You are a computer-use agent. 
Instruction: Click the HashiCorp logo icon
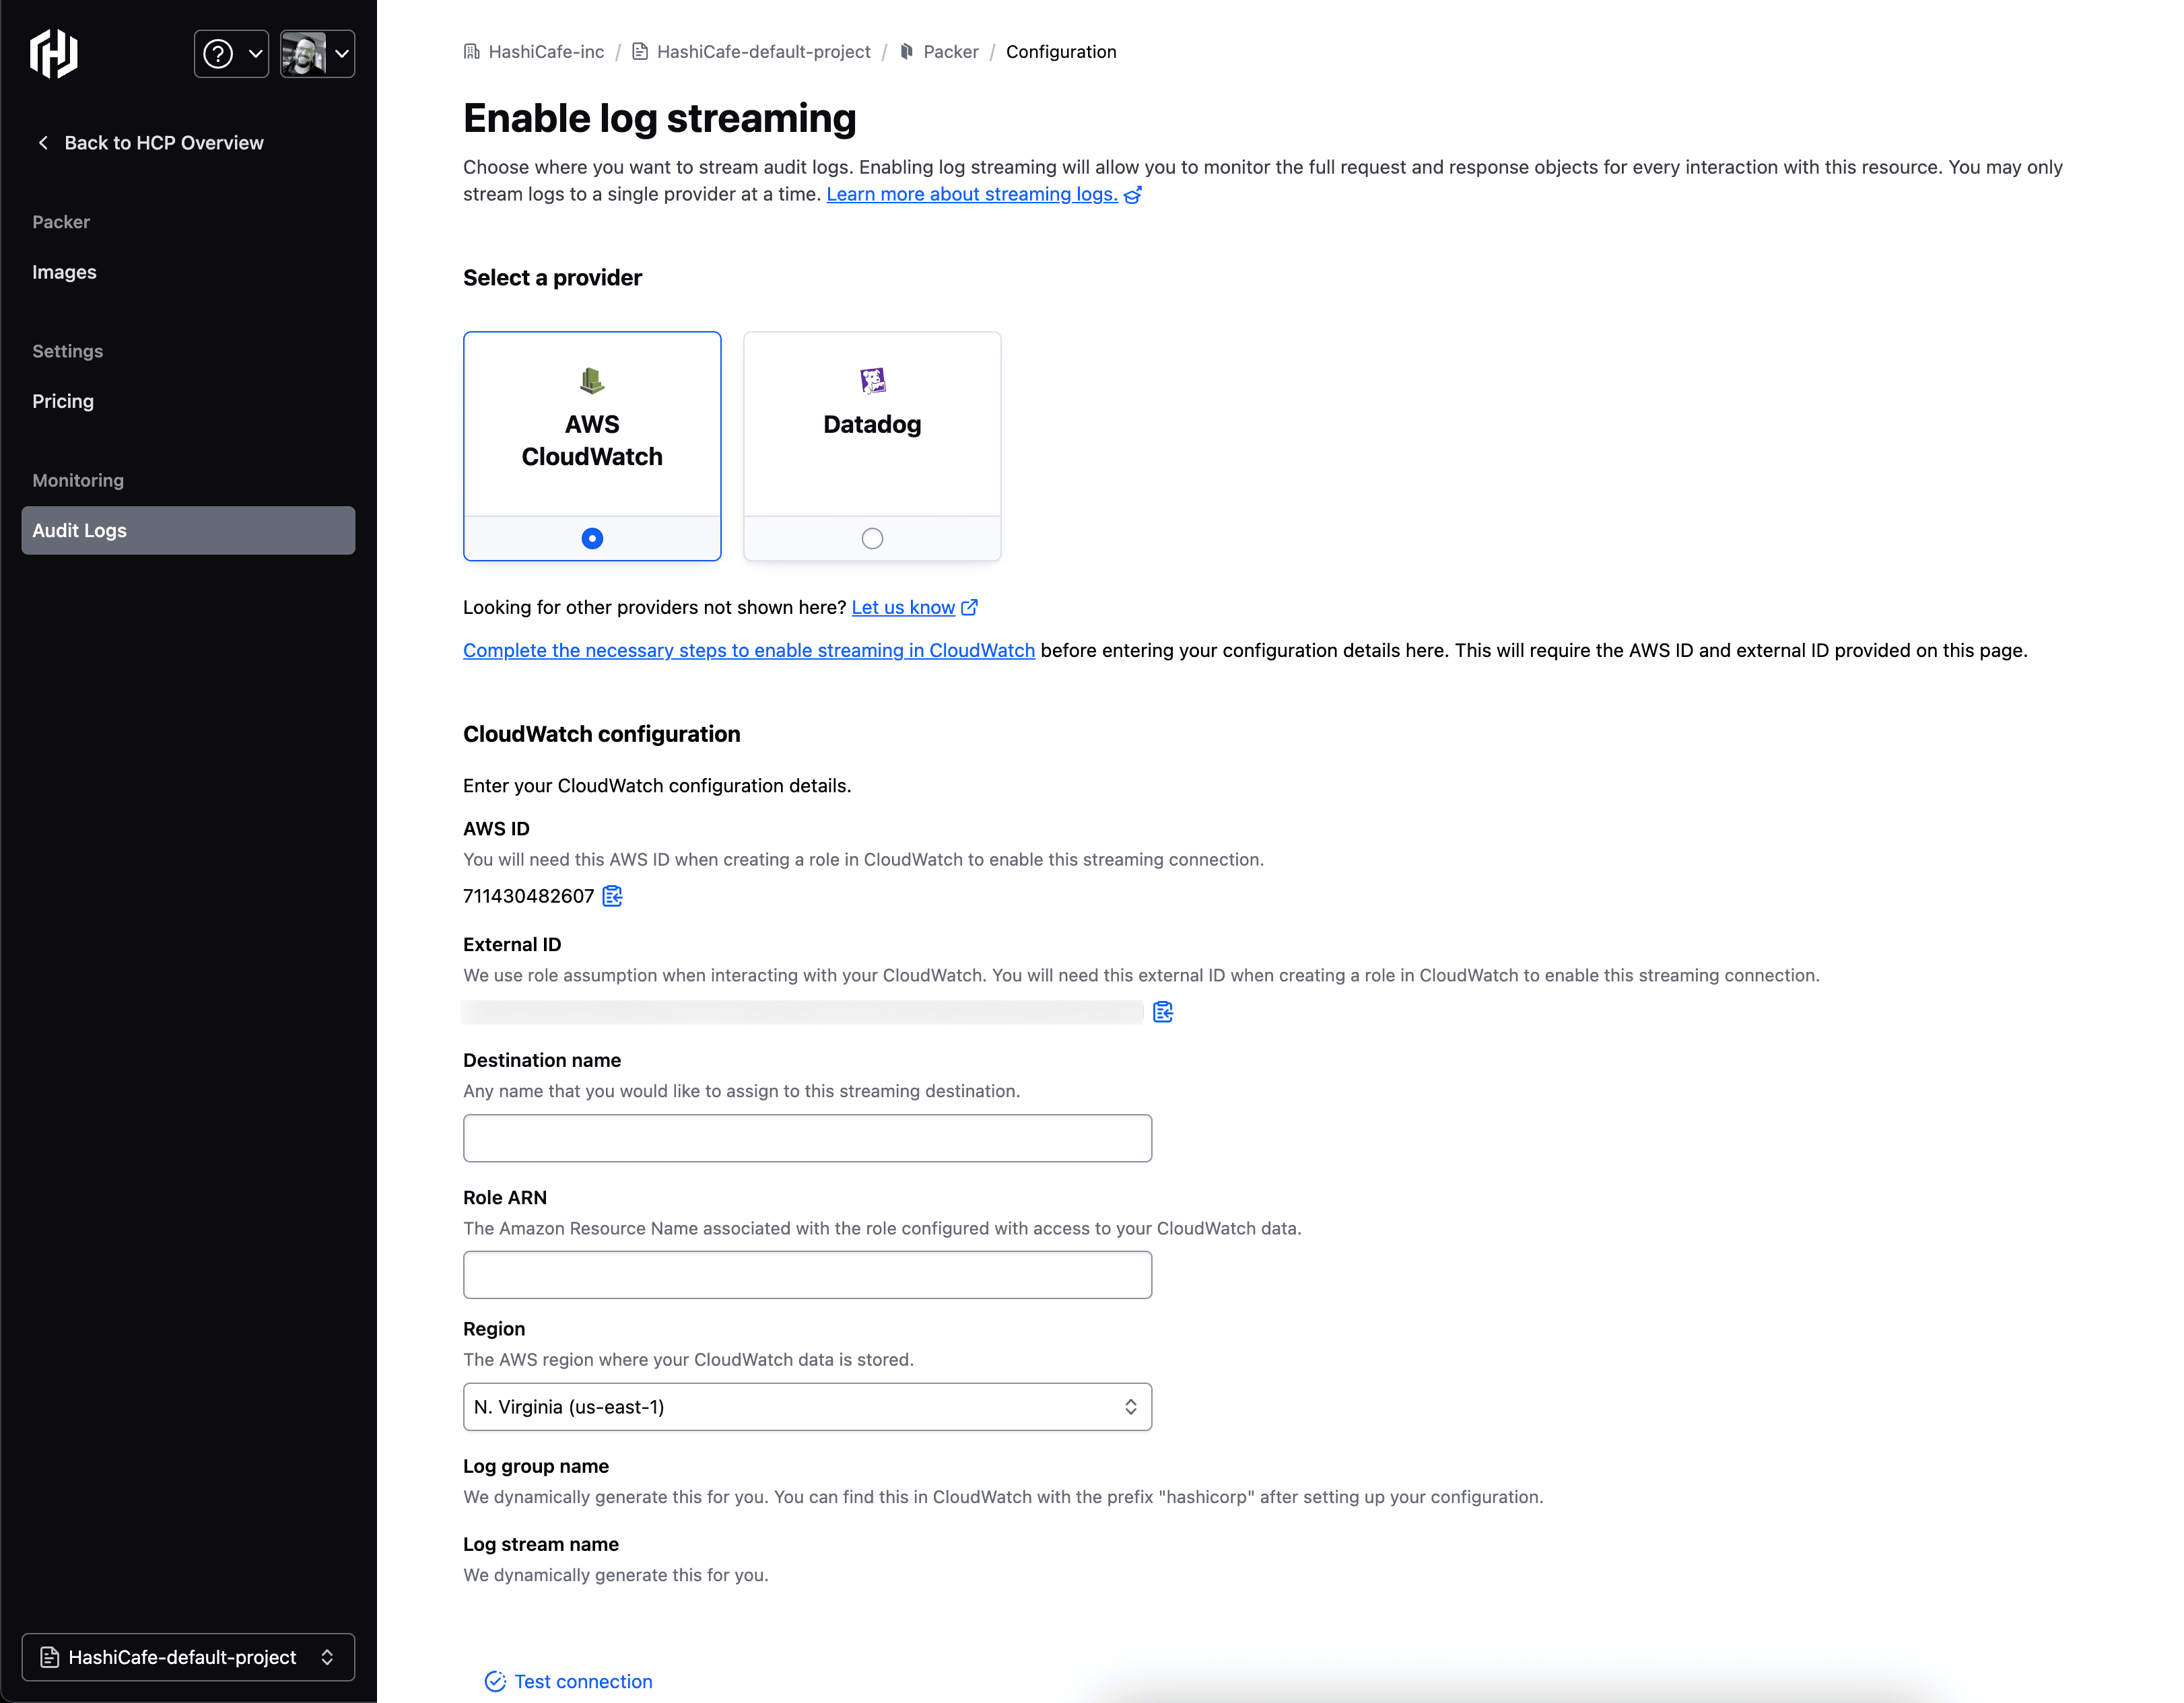54,53
